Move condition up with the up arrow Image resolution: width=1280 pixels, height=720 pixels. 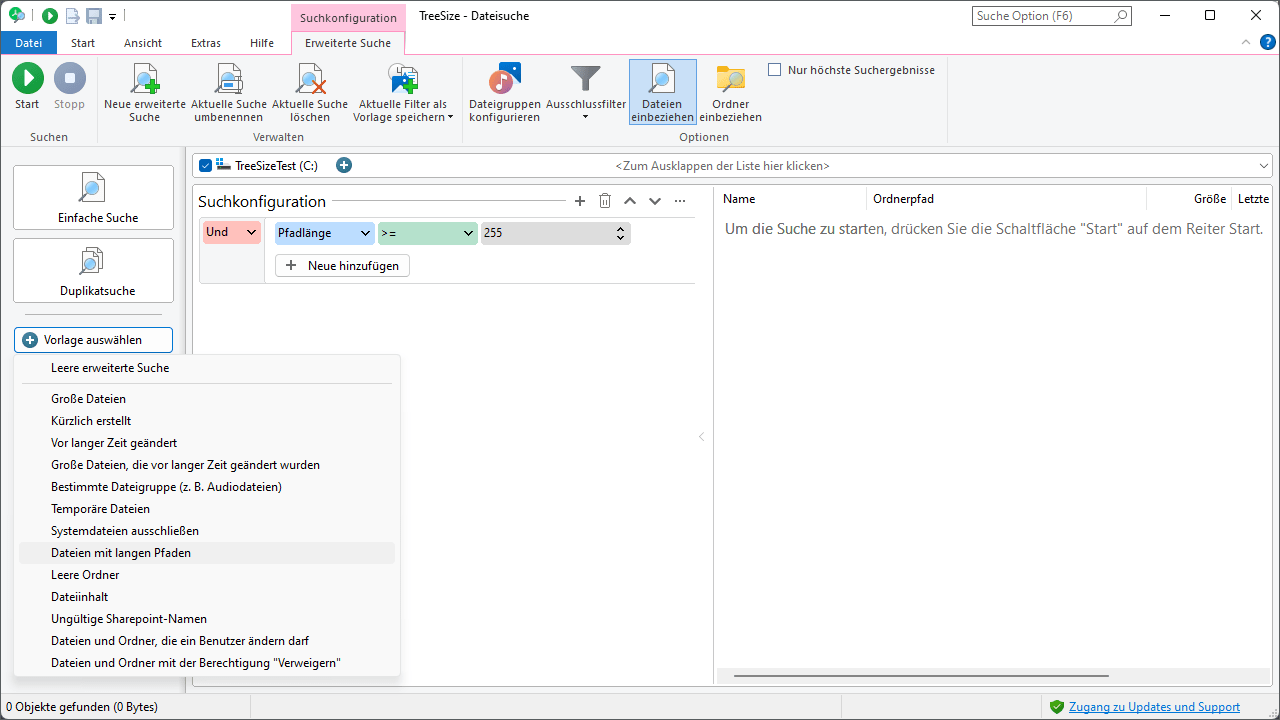(630, 201)
